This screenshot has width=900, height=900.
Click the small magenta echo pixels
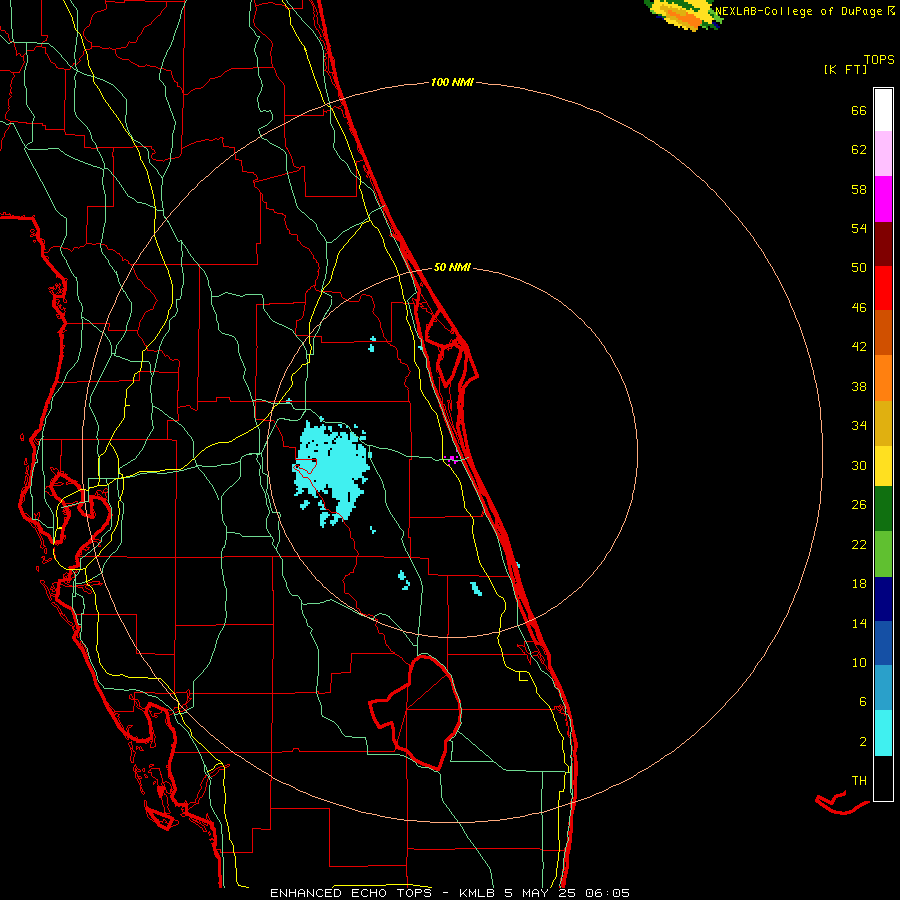(x=452, y=458)
